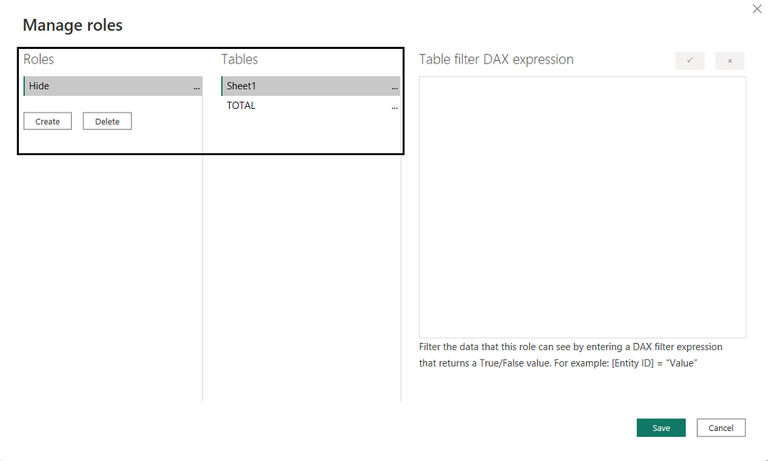This screenshot has height=461, width=768.
Task: Focus the DAX expression editor box
Action: (x=582, y=207)
